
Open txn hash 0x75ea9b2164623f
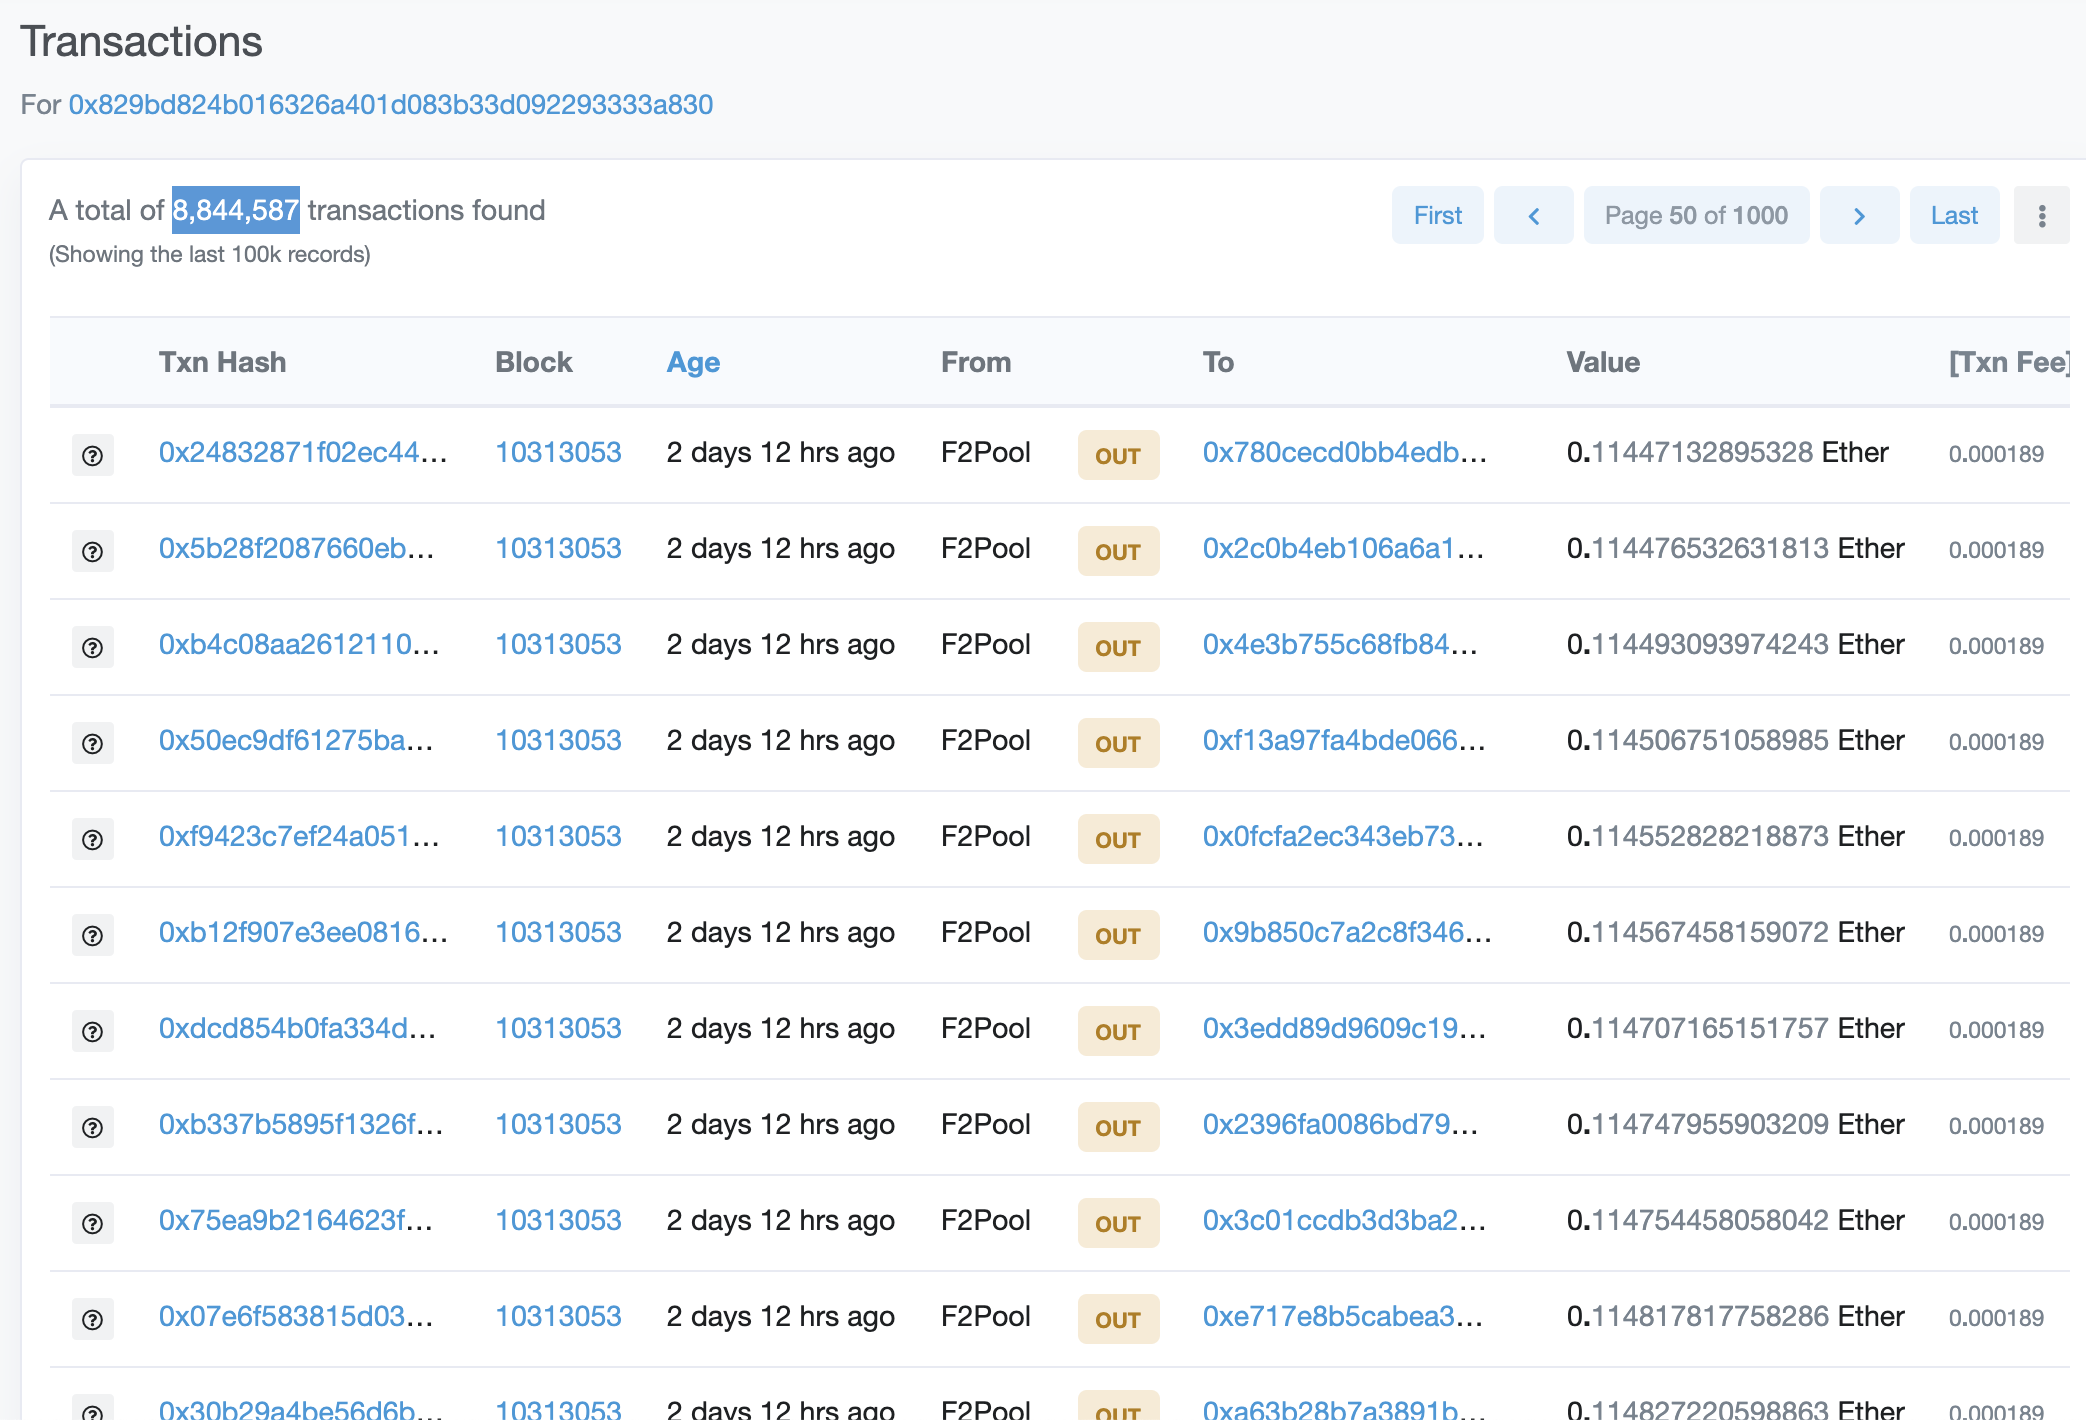point(296,1220)
